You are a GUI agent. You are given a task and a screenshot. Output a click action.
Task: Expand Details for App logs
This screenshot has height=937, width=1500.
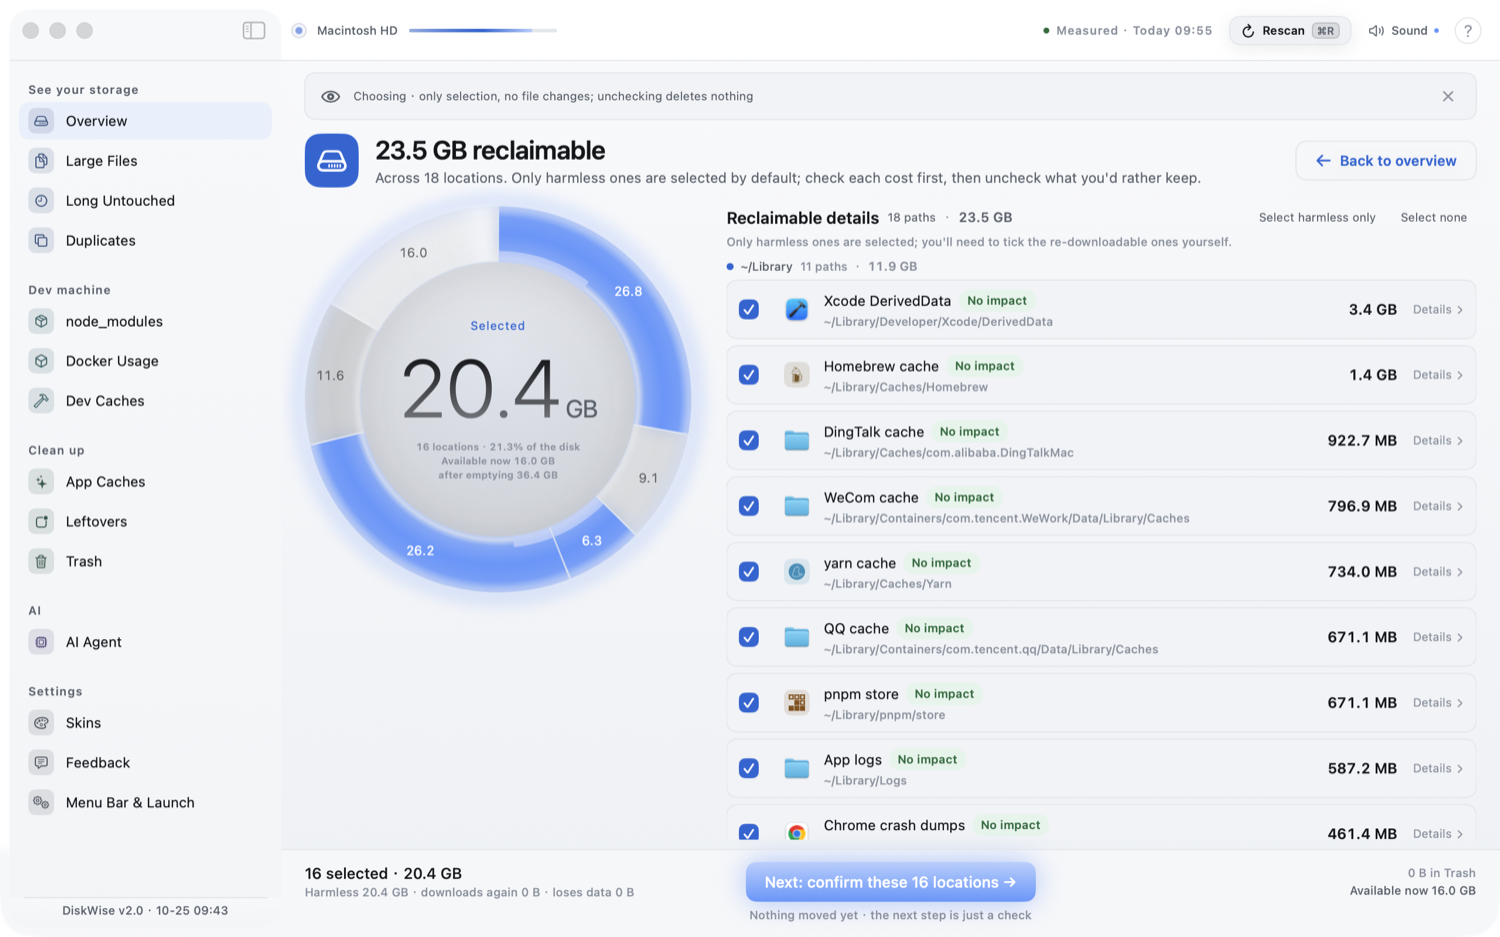pyautogui.click(x=1438, y=769)
